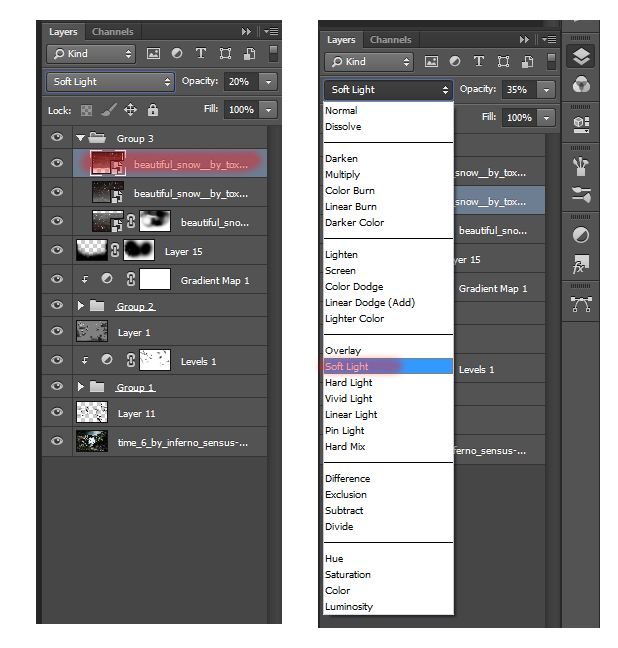This screenshot has height=648, width=618.
Task: Switch to Channels tab in right panel
Action: 391,40
